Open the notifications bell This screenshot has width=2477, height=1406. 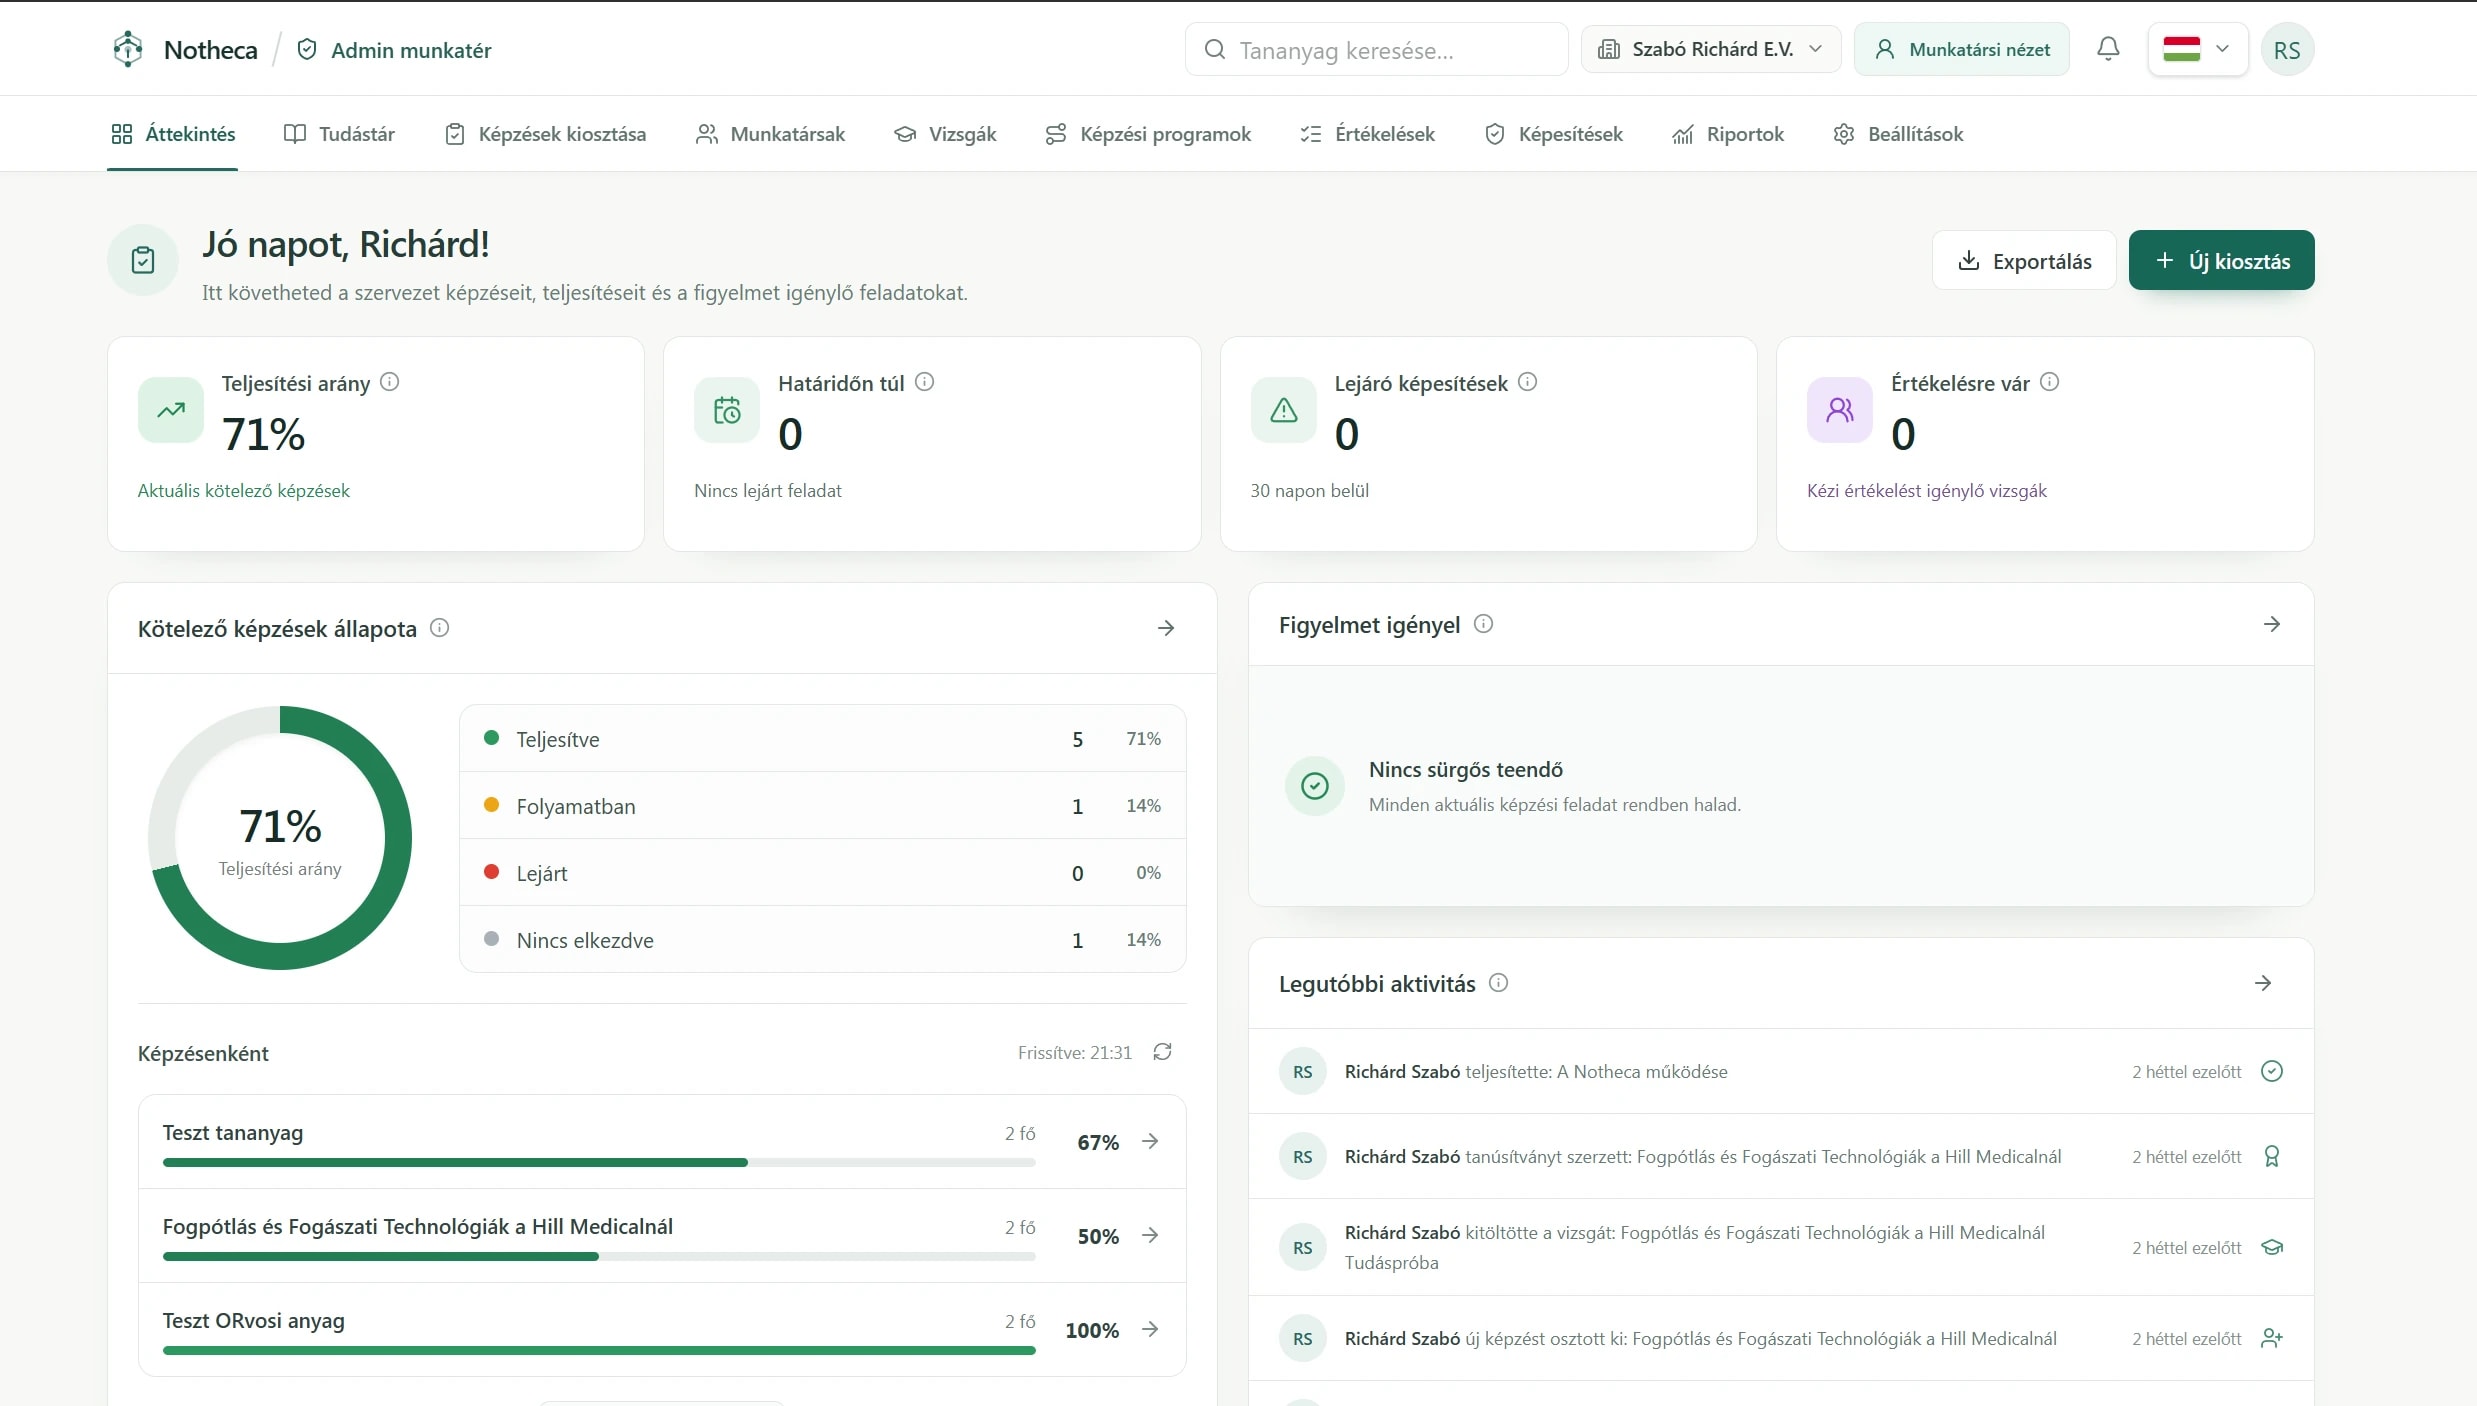[2108, 49]
